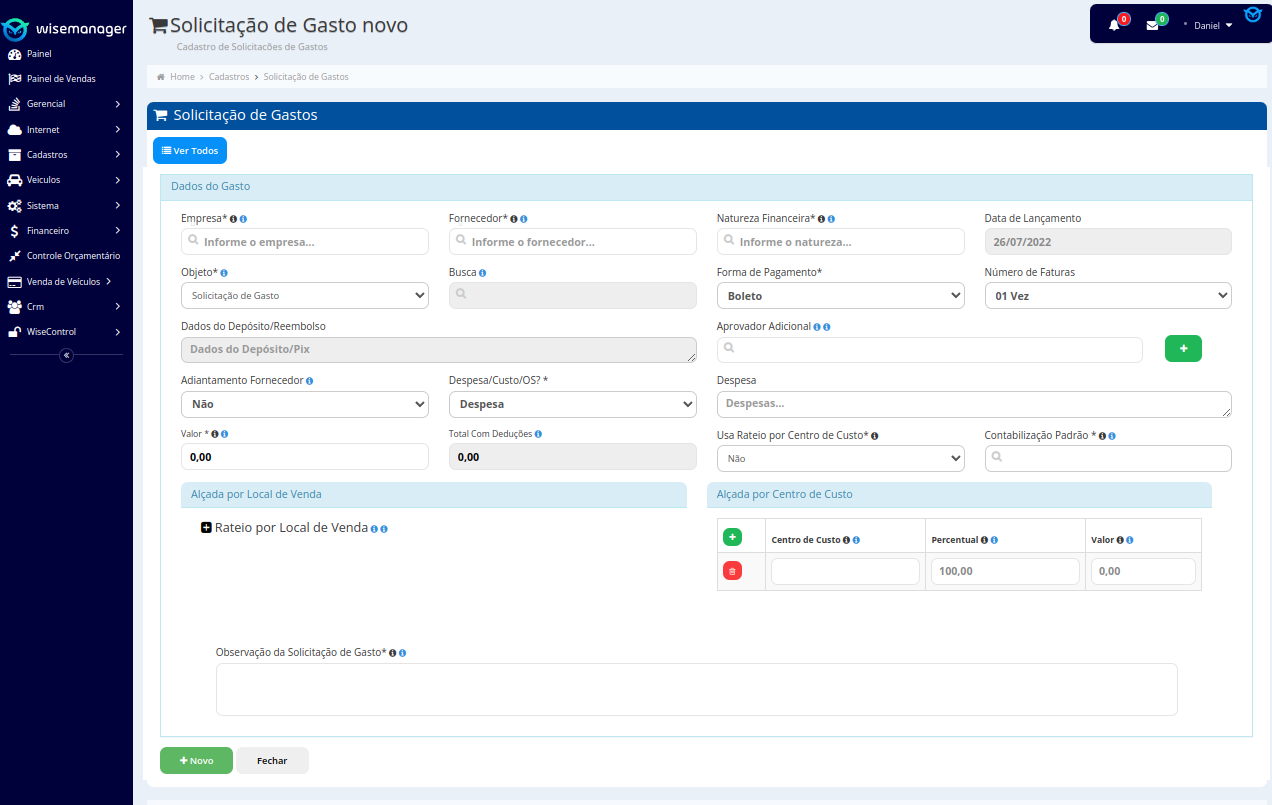Click the notifications bell icon
Viewport: 1272px width, 805px height.
click(1114, 25)
